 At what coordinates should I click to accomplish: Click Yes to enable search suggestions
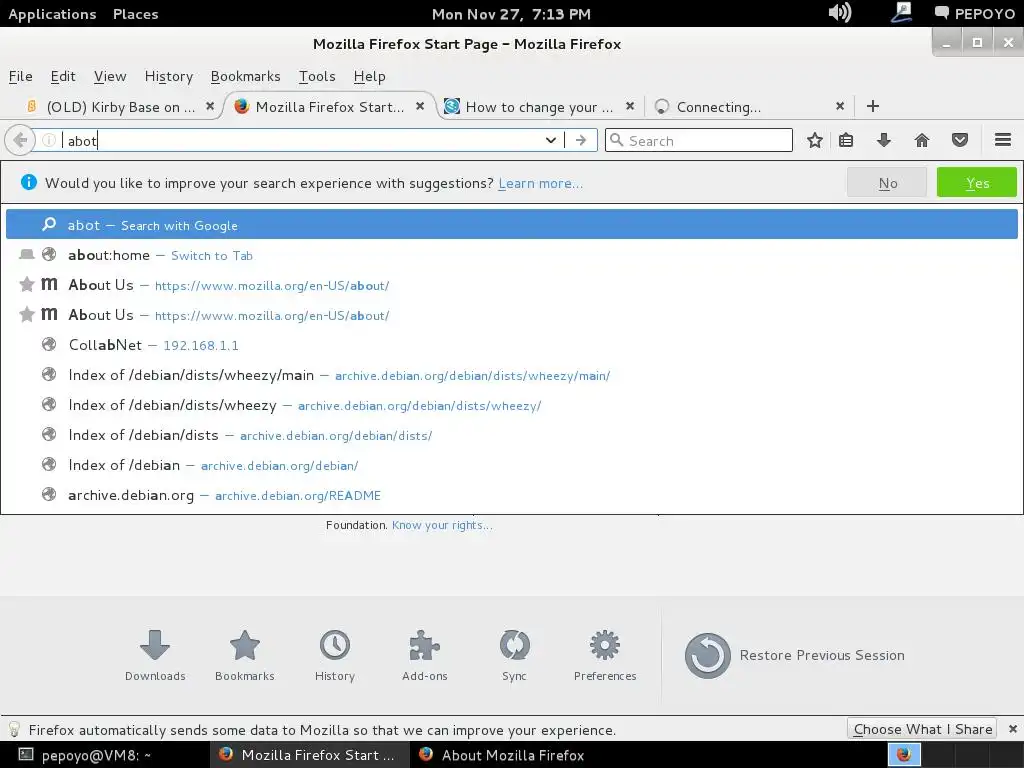(976, 182)
